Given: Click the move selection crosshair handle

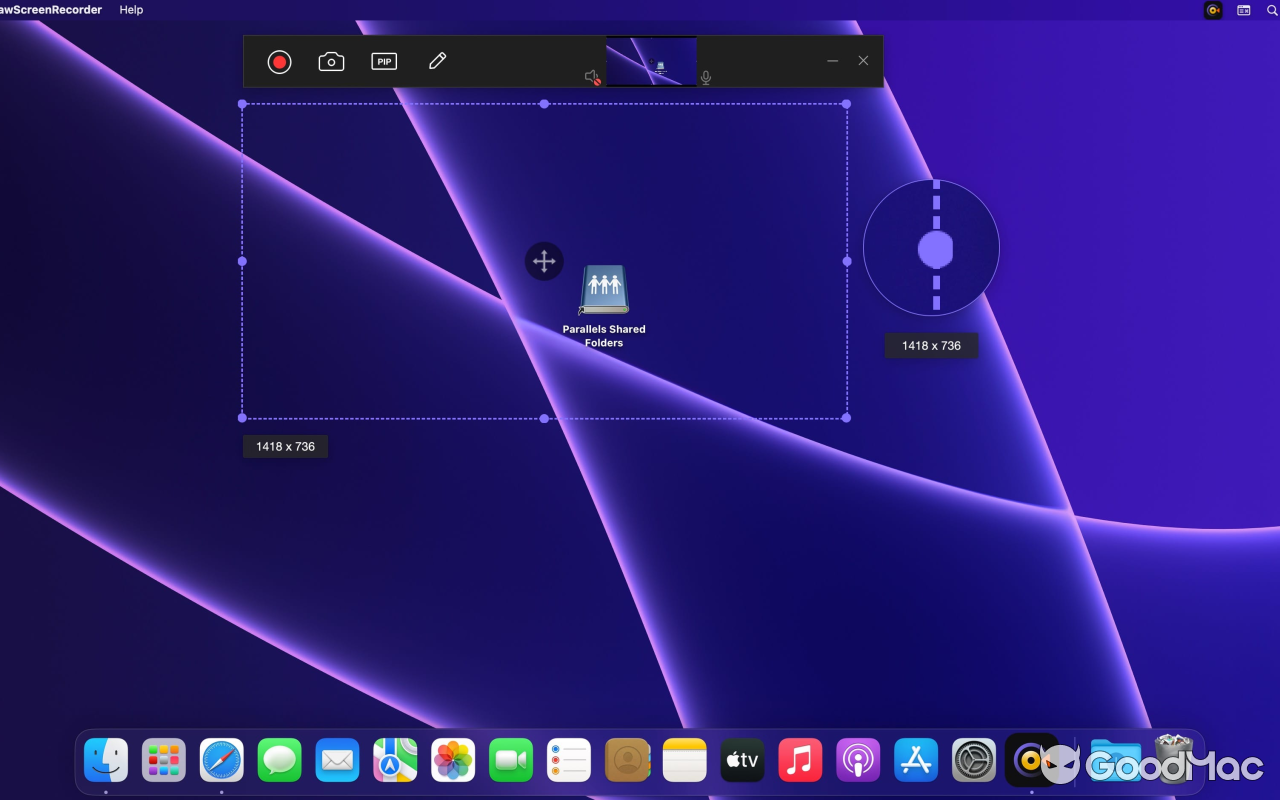Looking at the screenshot, I should point(544,261).
